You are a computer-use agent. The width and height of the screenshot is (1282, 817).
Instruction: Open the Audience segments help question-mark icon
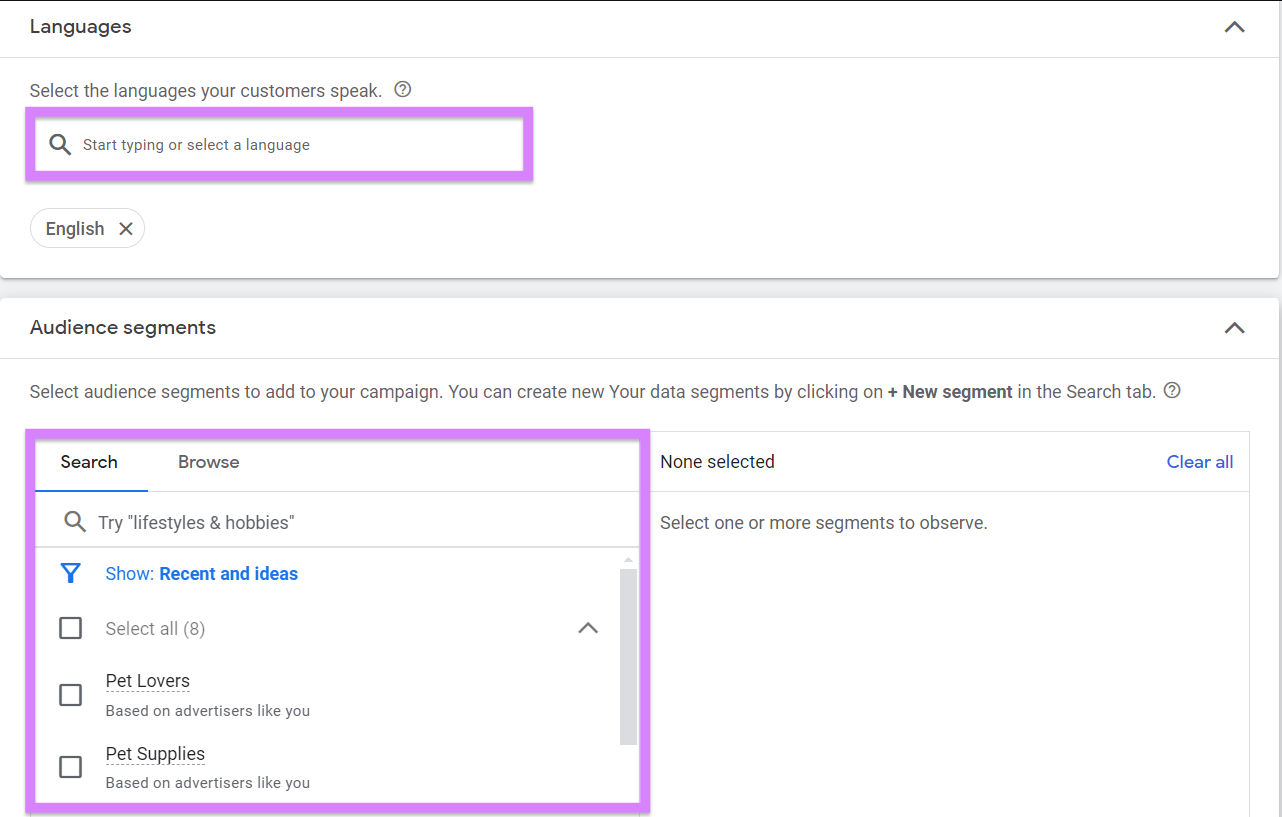click(1173, 390)
